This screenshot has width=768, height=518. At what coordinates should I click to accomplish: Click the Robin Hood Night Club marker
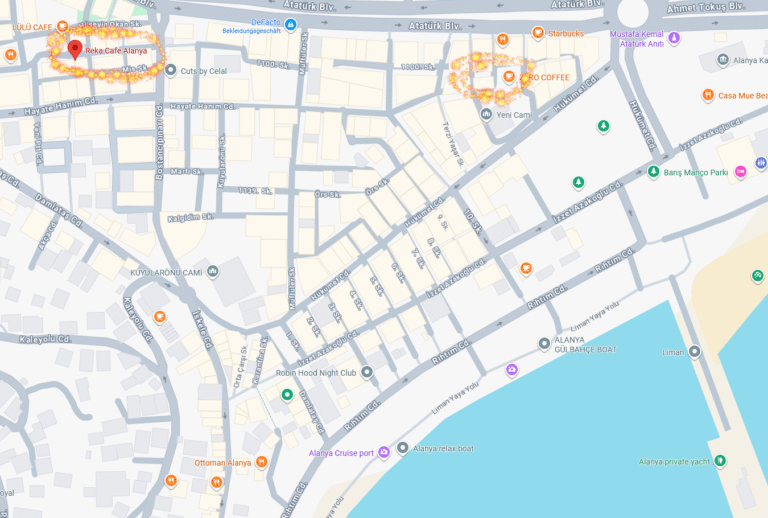366,372
